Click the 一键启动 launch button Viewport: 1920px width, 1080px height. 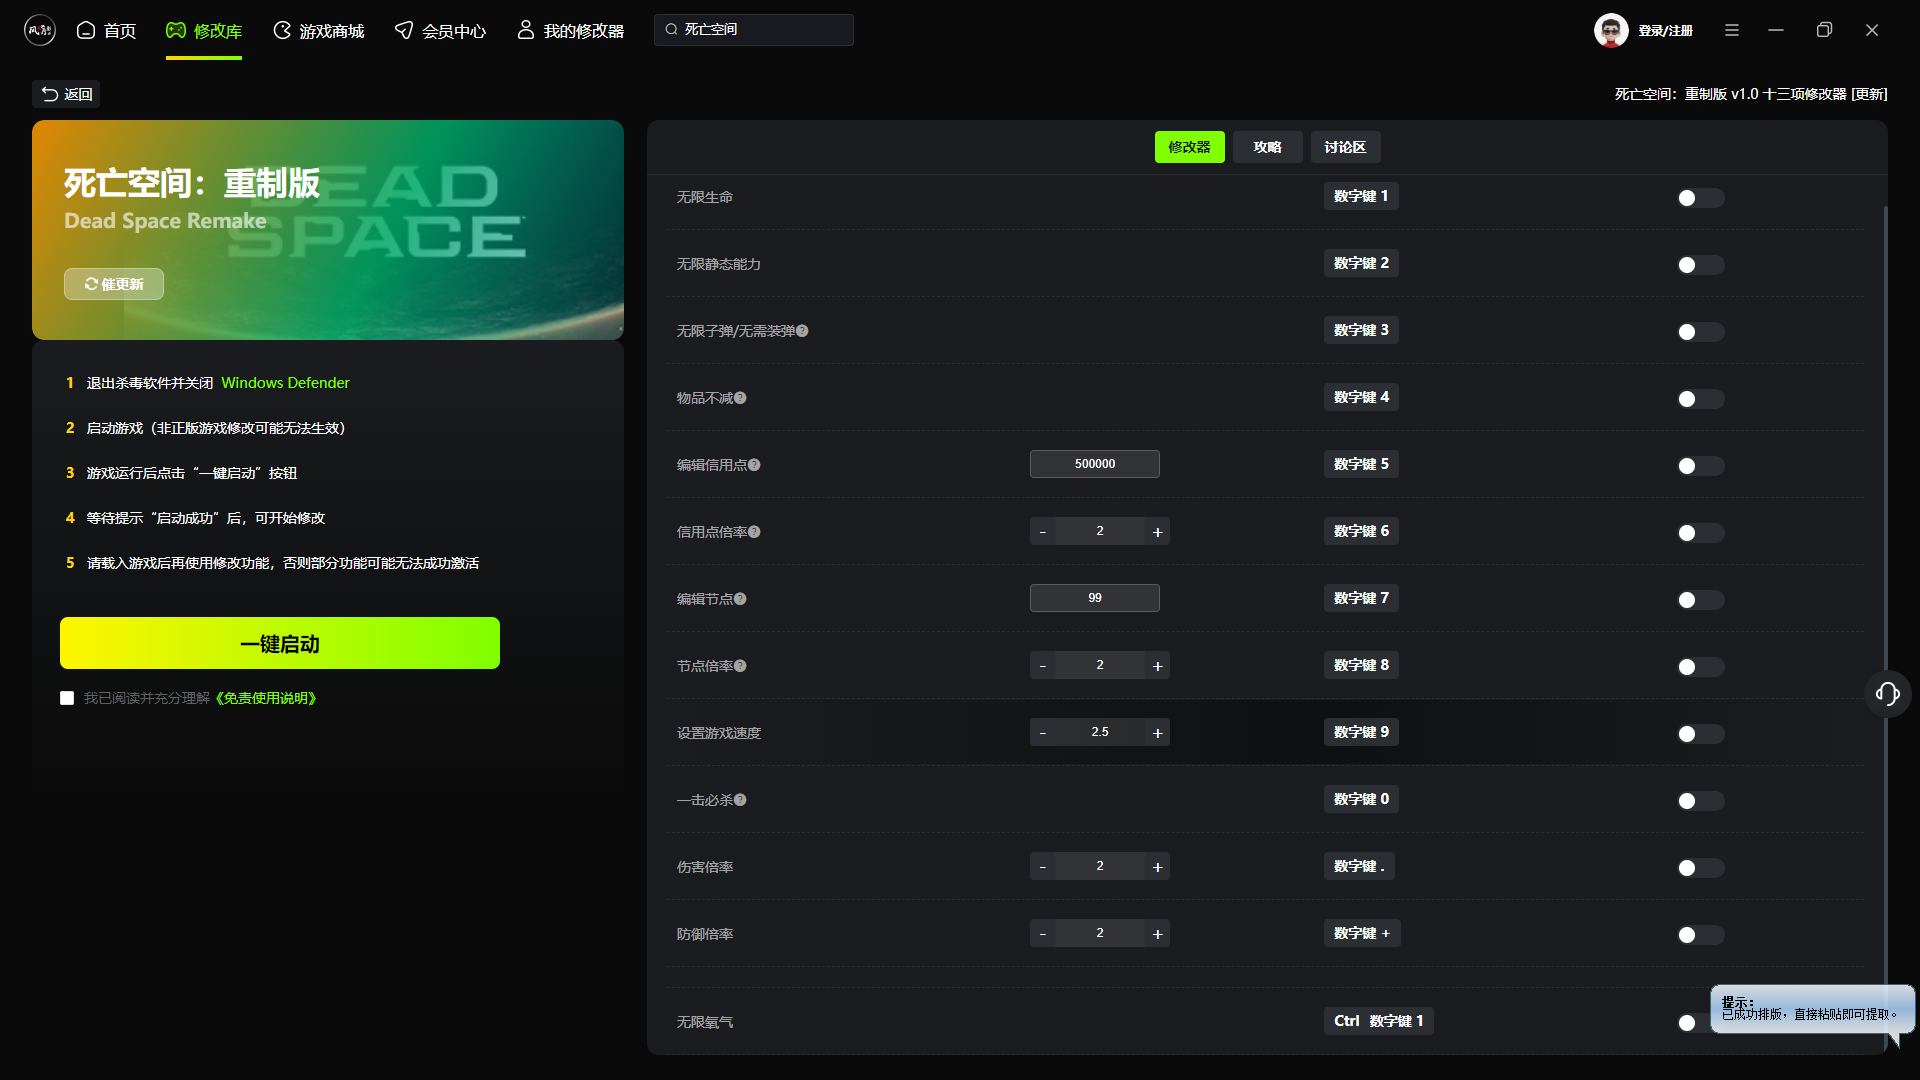click(280, 643)
